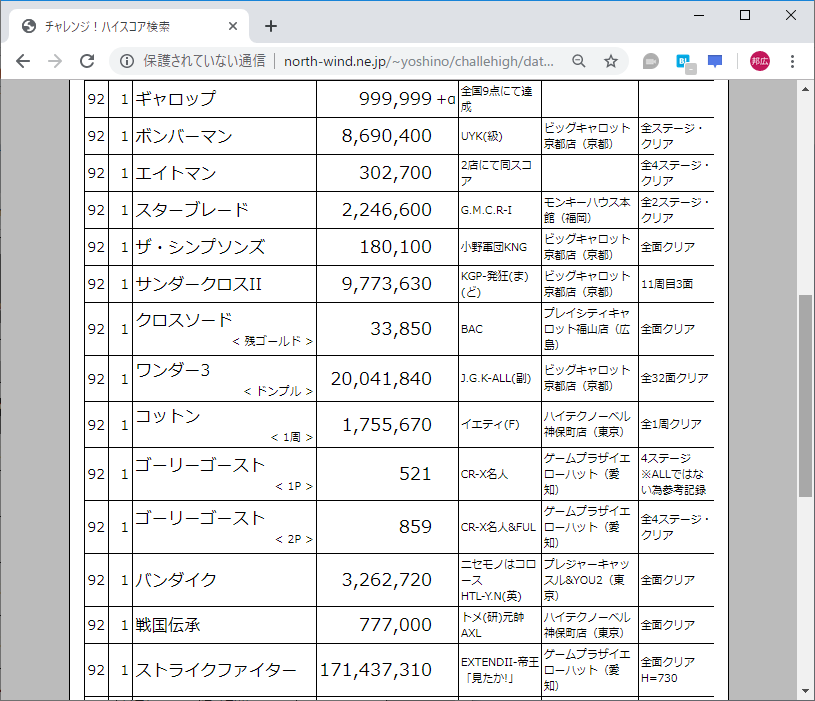Click the score 302,700
This screenshot has width=815, height=701.
[x=396, y=173]
